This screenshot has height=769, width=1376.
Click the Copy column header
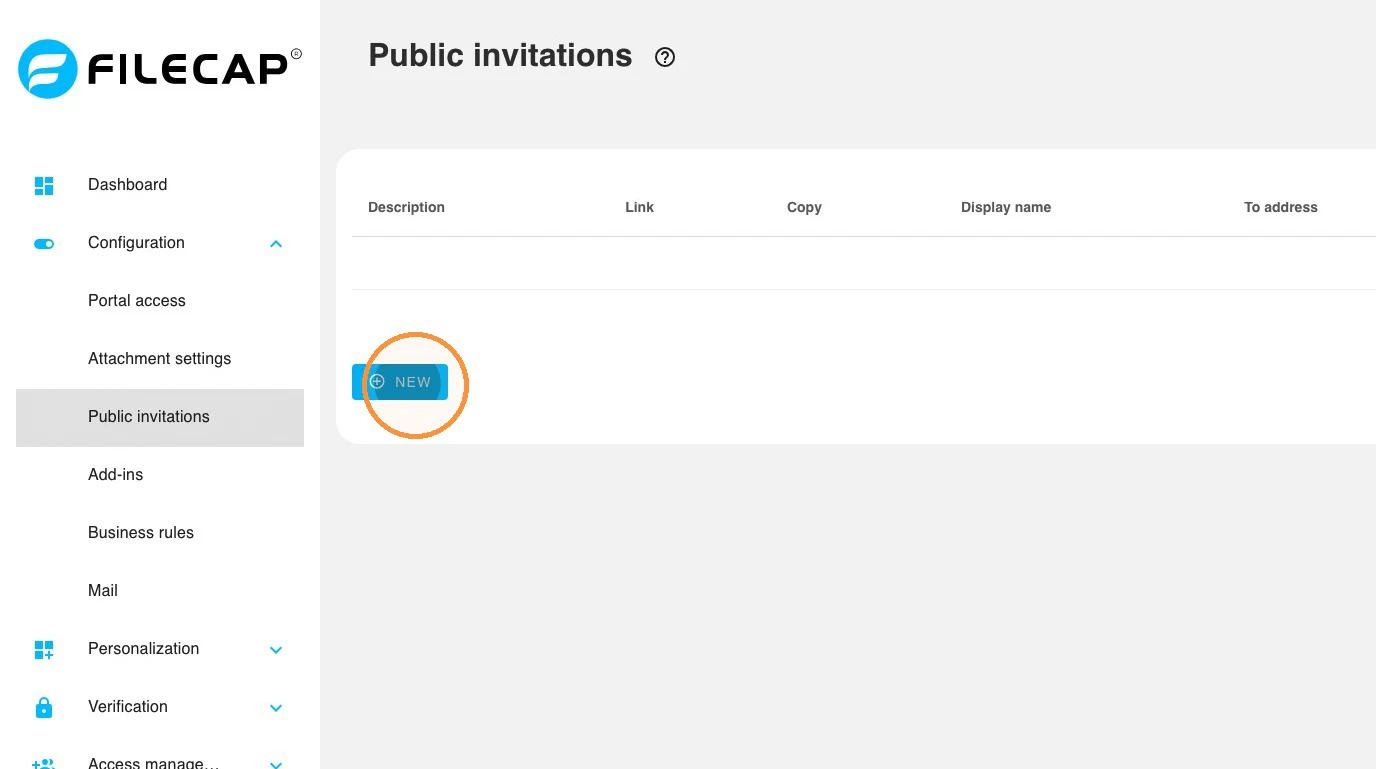804,207
